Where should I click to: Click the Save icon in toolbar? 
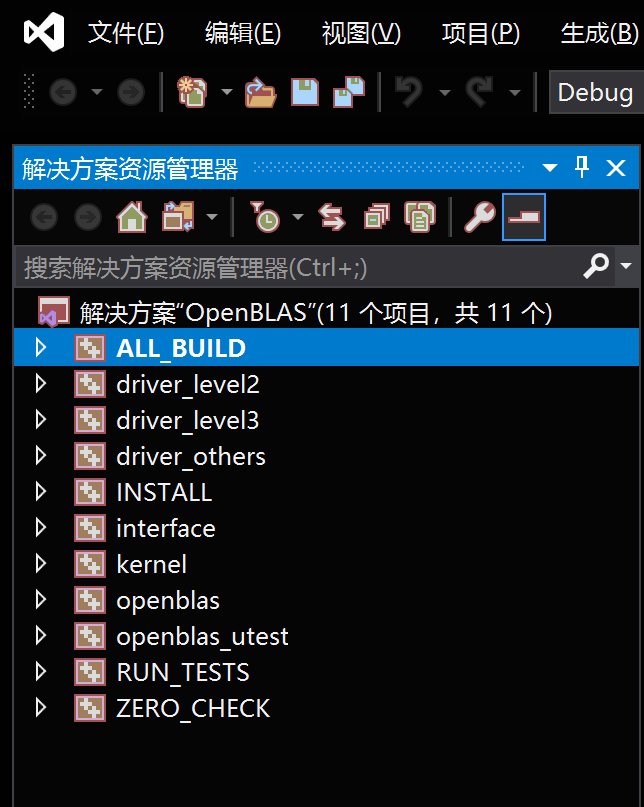[305, 92]
